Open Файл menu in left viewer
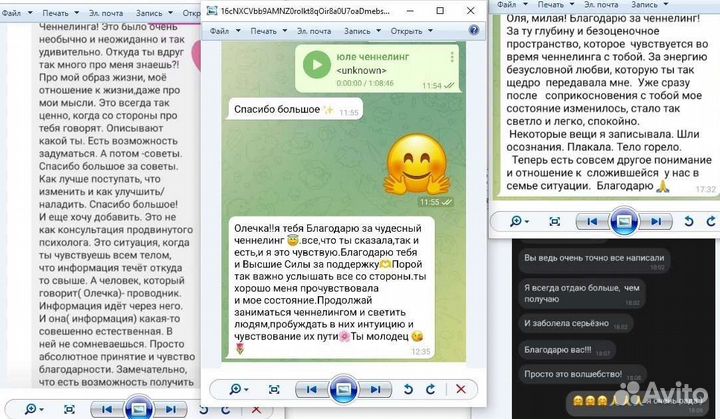720x419 pixels. coord(11,13)
